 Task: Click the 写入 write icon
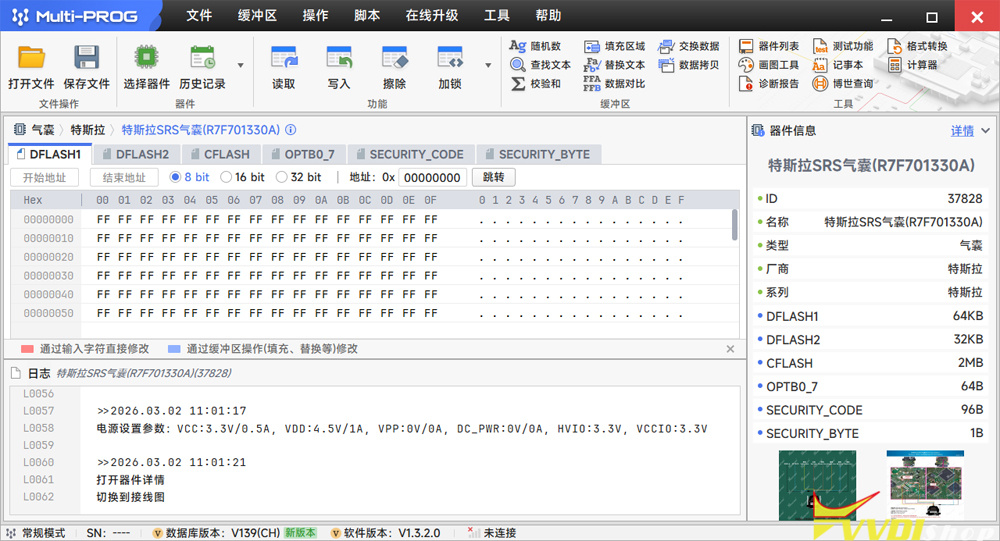339,59
